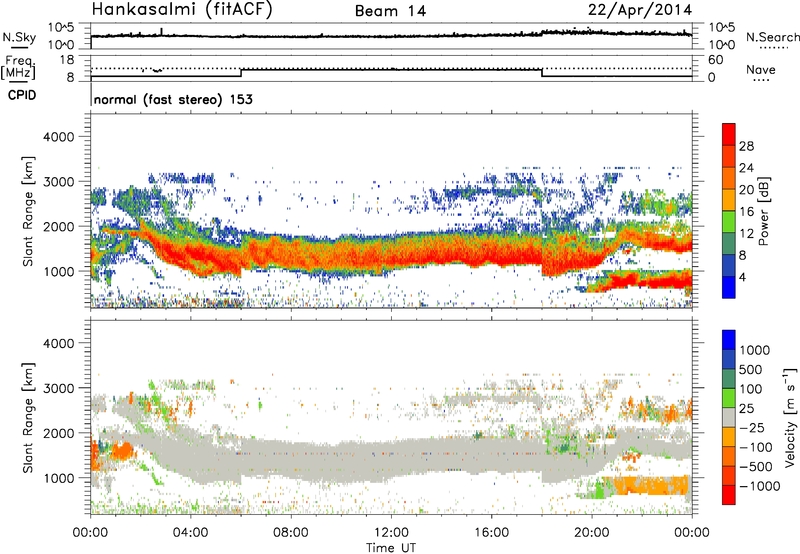The image size is (800, 554).
Task: Click the Power [dB] colorbar title
Action: pos(763,211)
